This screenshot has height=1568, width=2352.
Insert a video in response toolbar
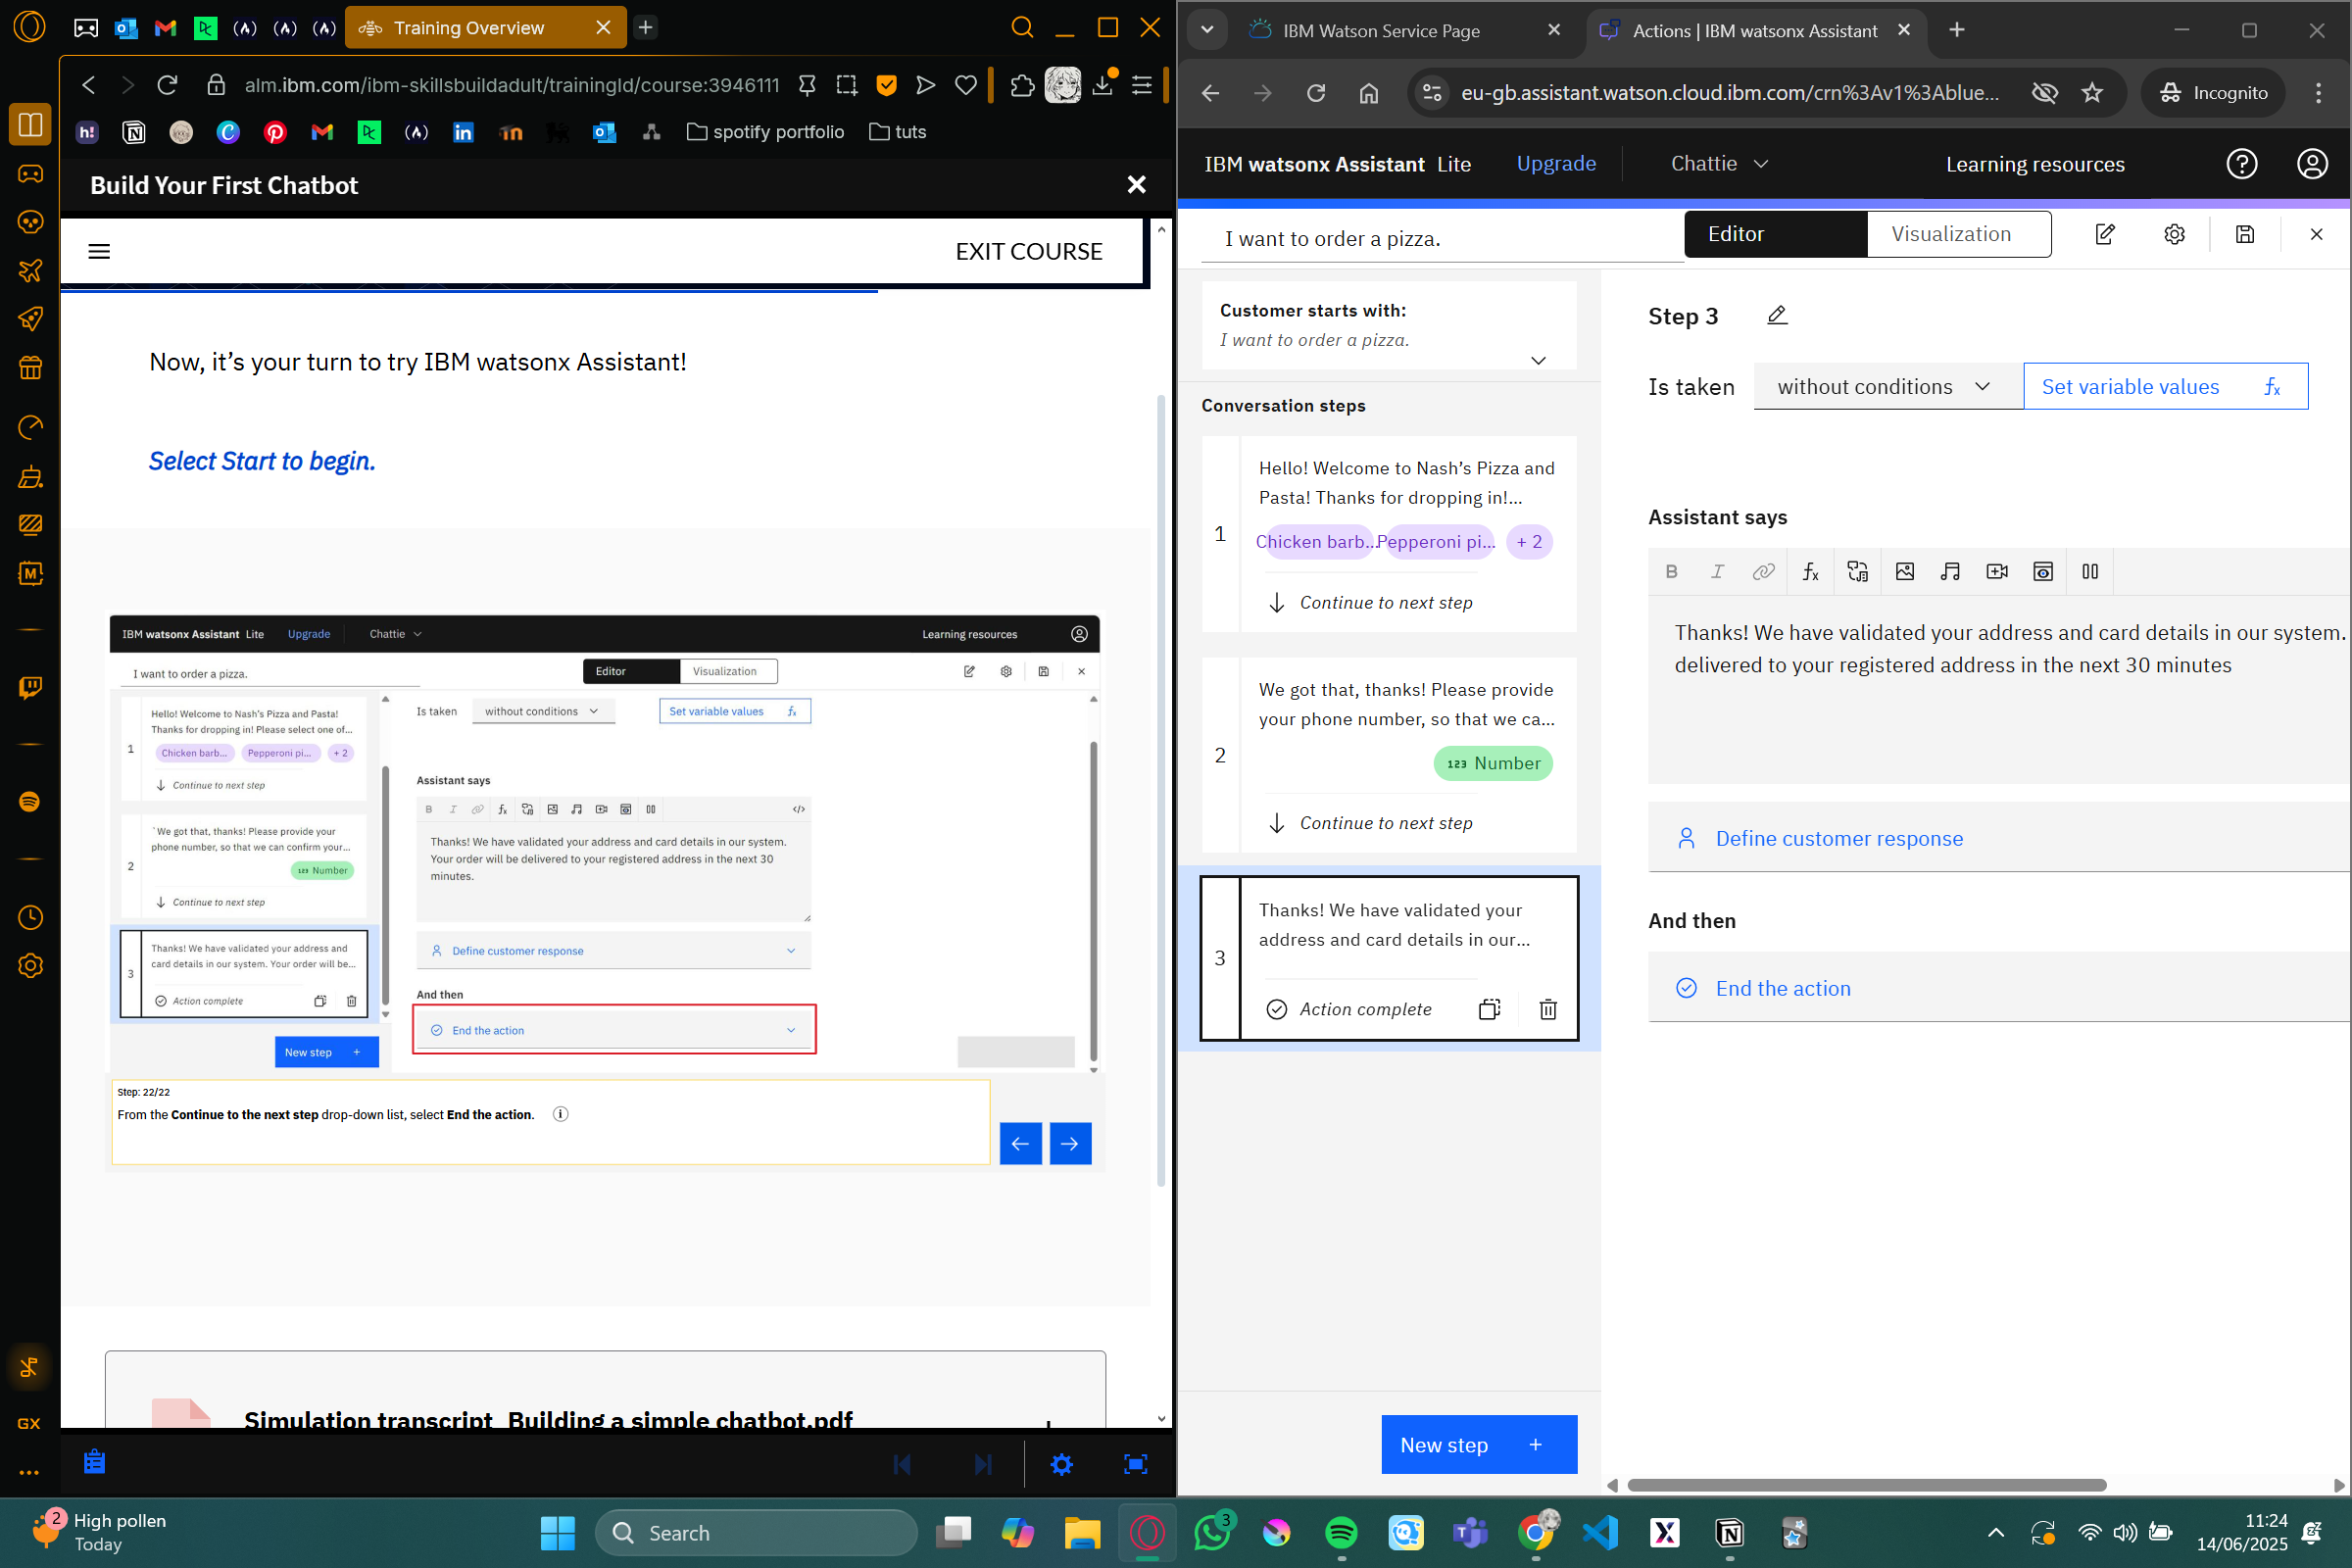click(1997, 571)
